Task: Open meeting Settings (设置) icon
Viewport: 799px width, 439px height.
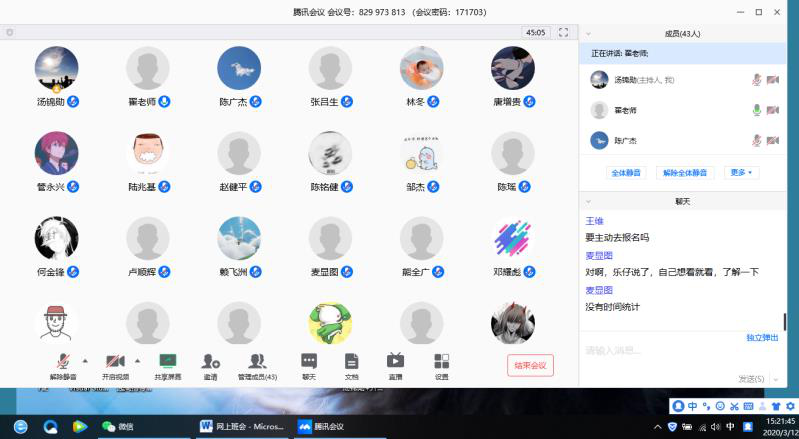Action: [x=441, y=362]
